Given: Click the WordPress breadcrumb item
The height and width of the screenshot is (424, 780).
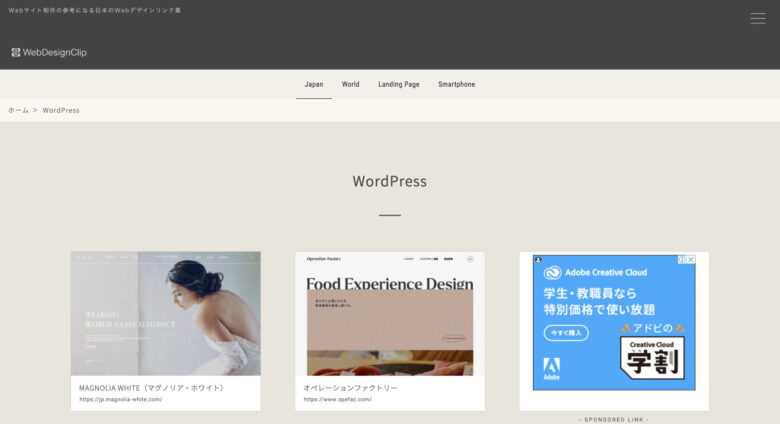Looking at the screenshot, I should tap(61, 110).
